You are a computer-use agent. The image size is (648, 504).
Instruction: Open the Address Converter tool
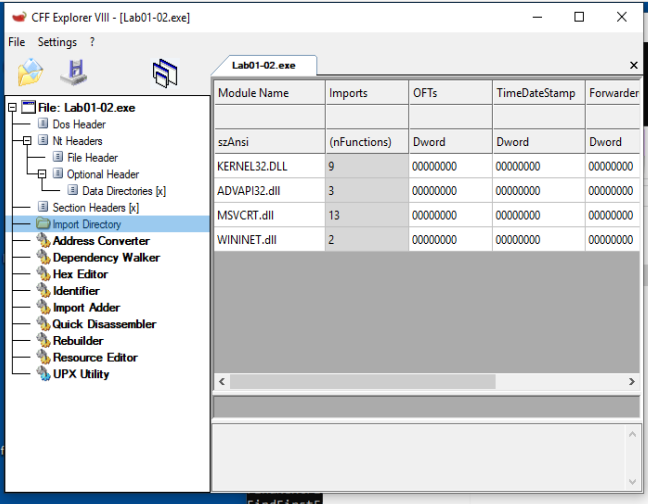coord(101,241)
